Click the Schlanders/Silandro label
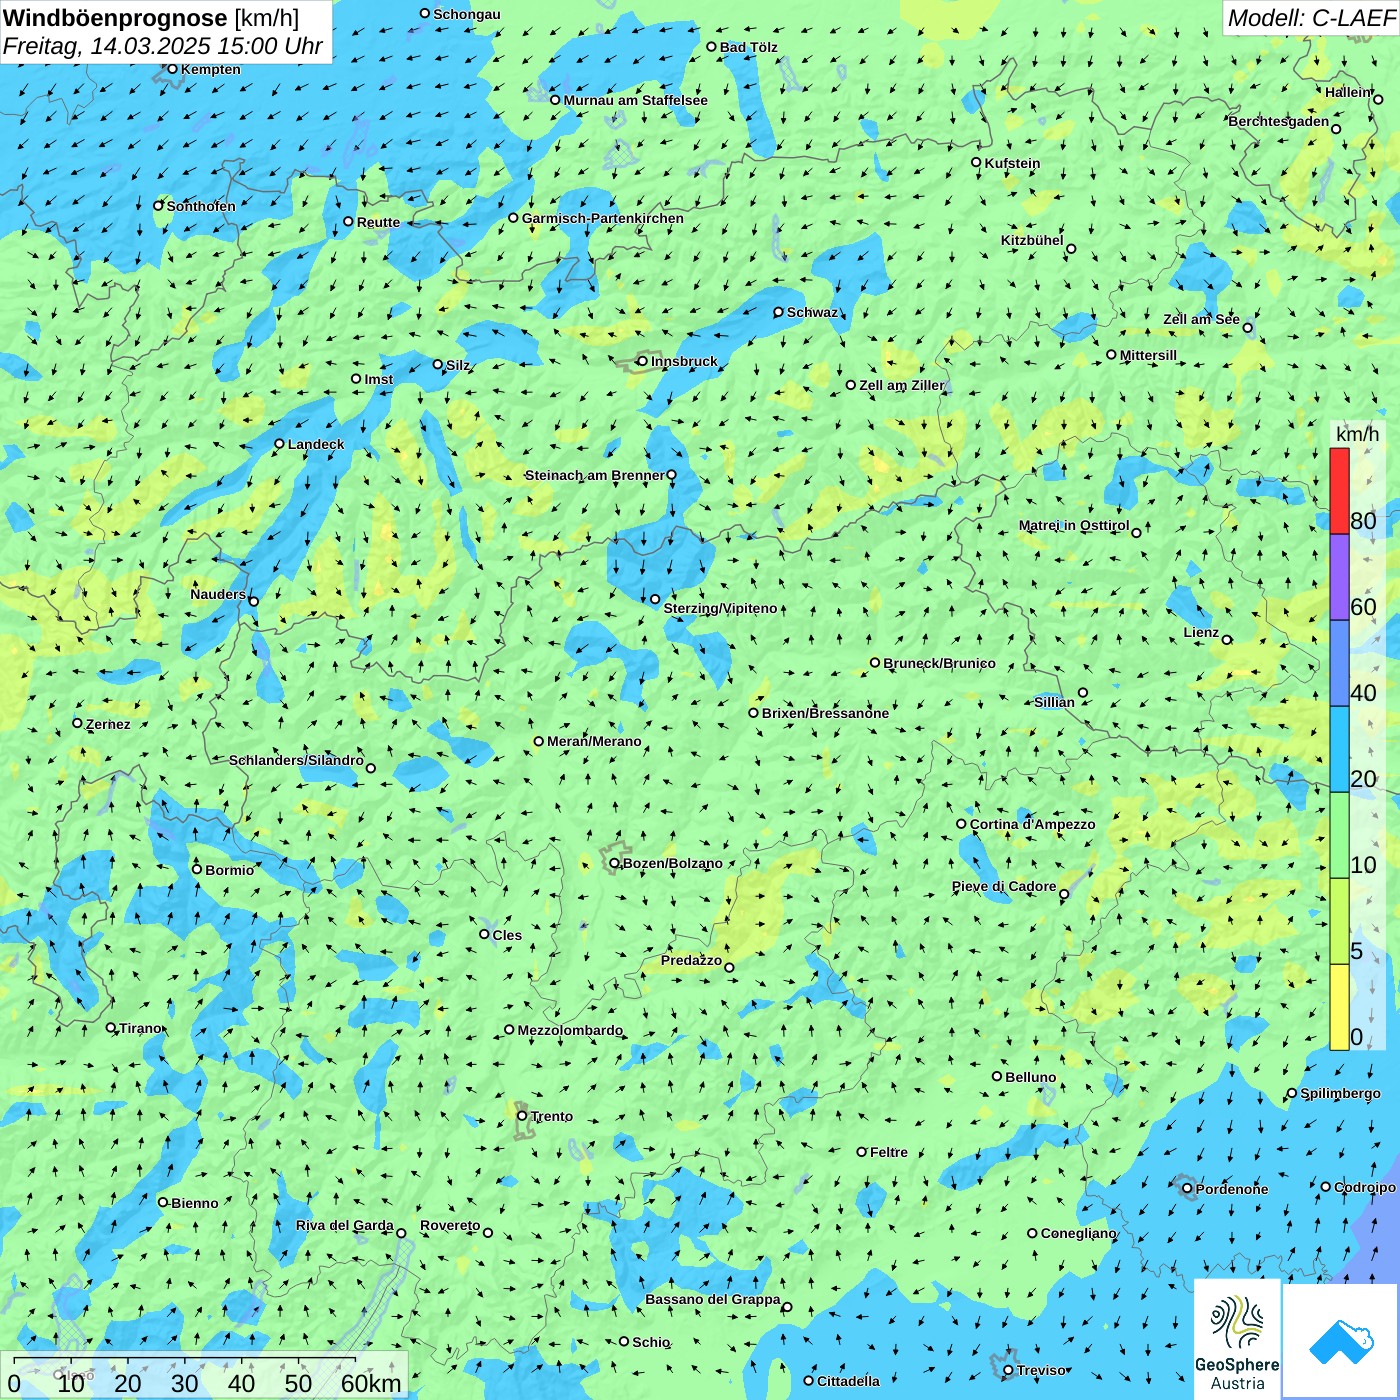The image size is (1400, 1400). point(296,760)
